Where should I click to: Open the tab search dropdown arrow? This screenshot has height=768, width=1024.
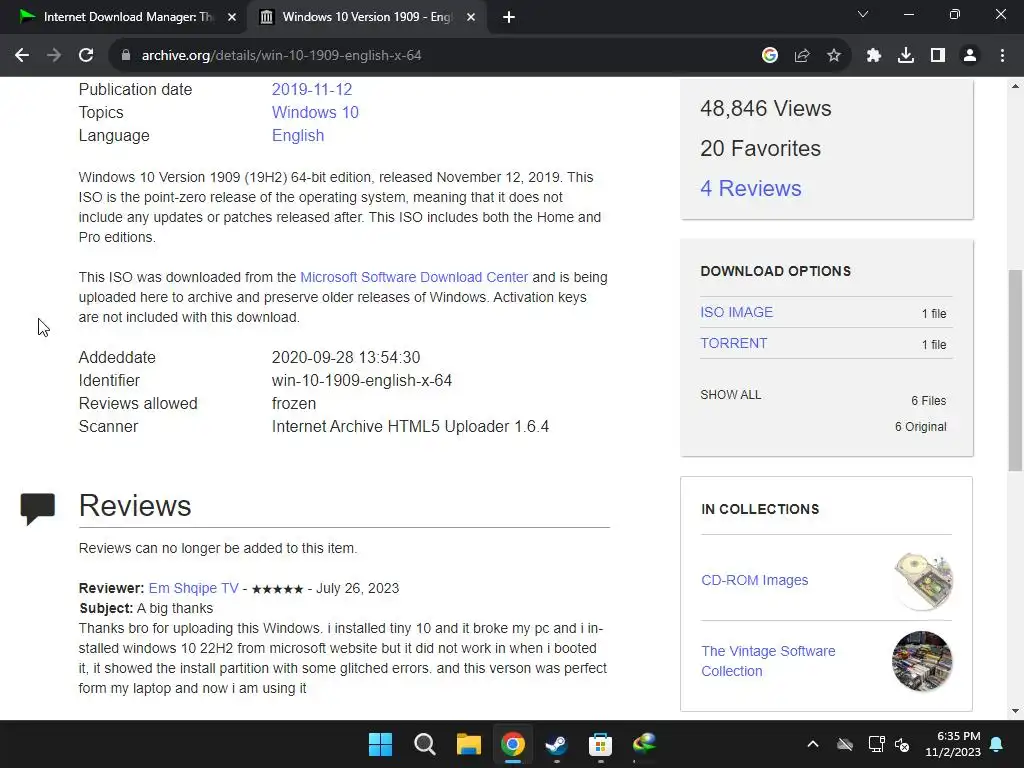863,14
